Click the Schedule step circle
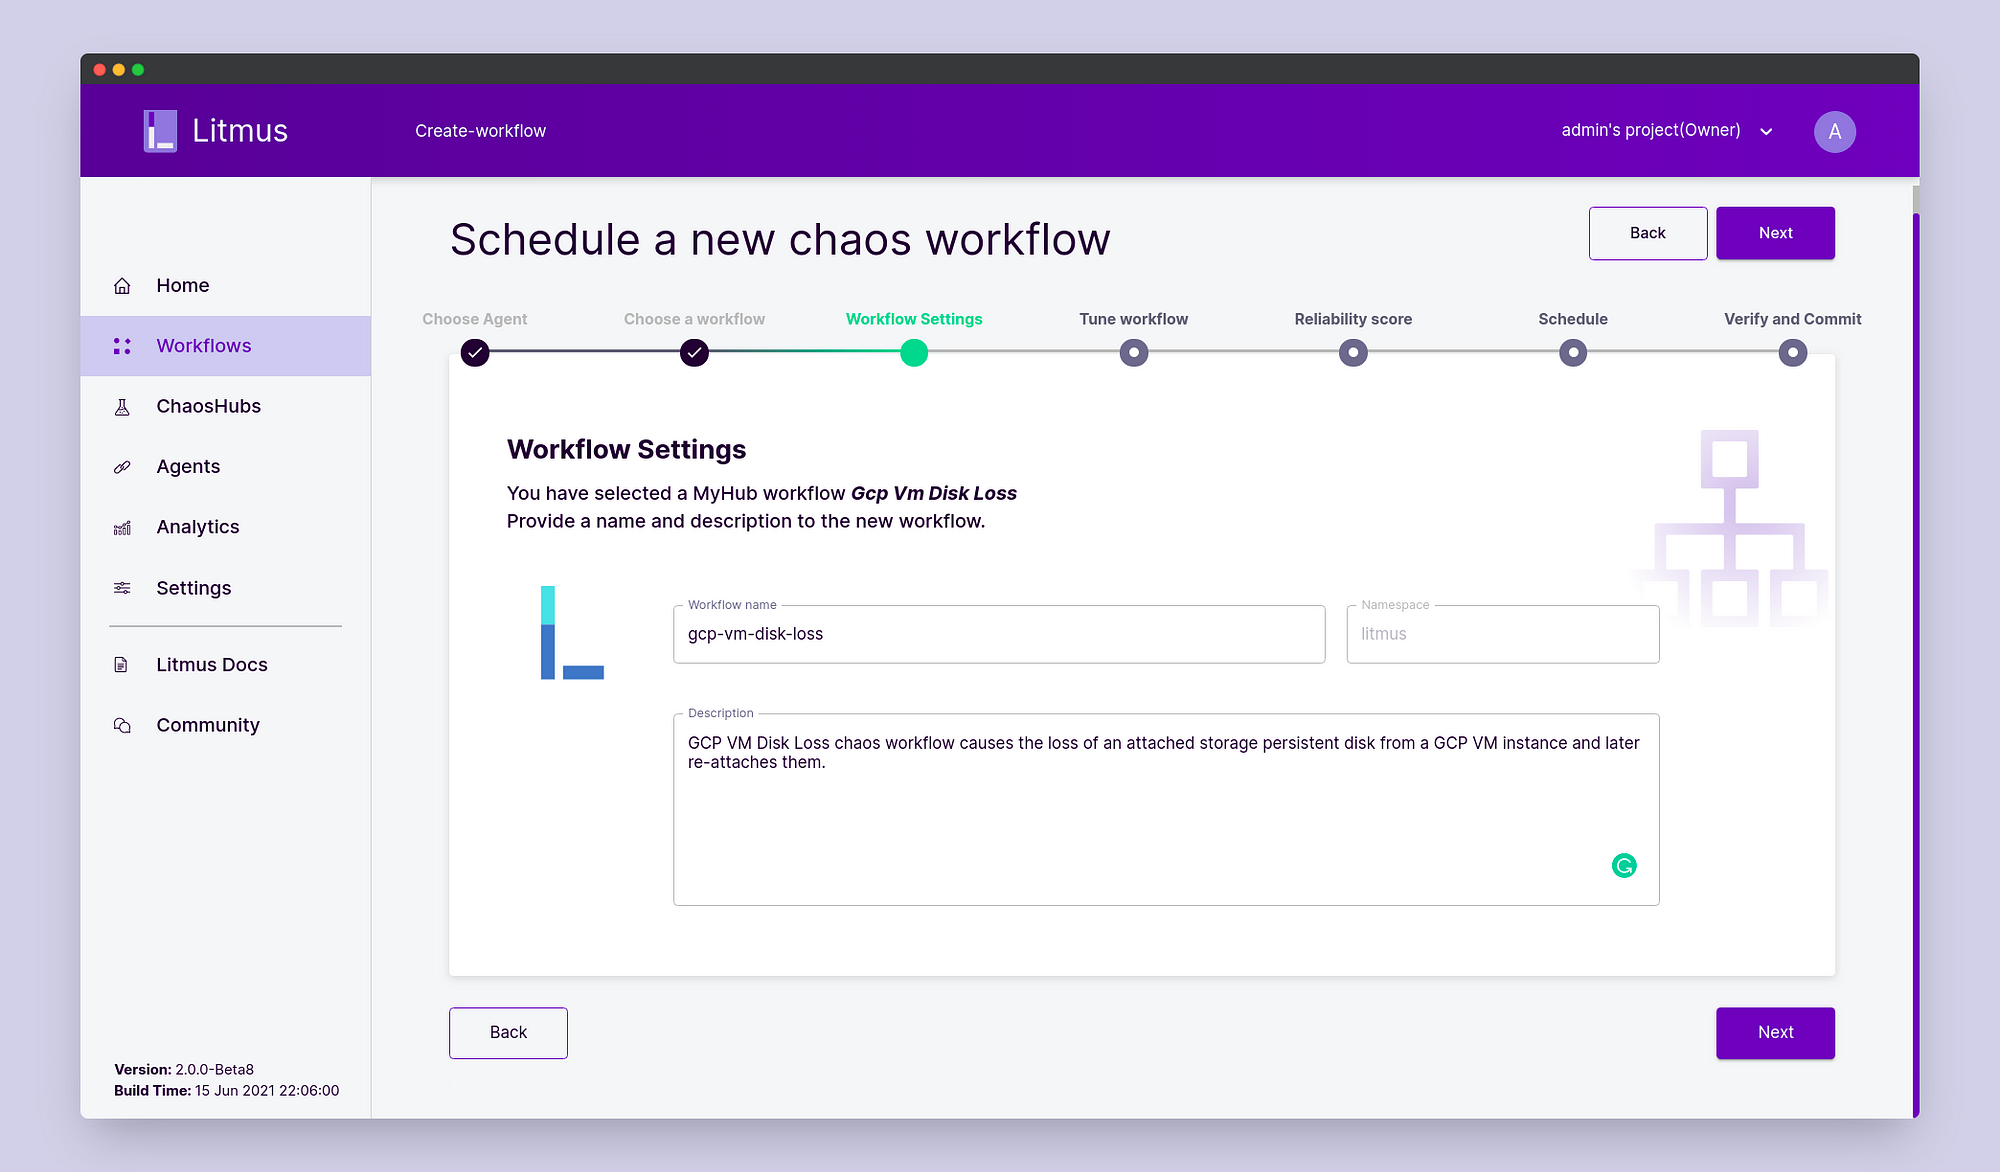The image size is (2000, 1172). [x=1573, y=353]
